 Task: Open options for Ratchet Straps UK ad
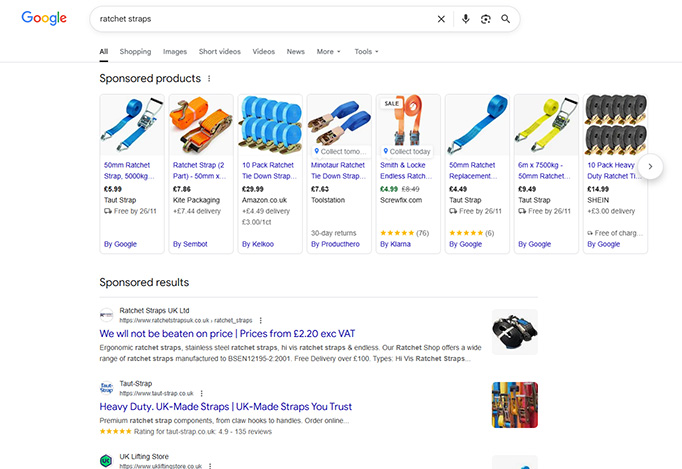point(260,320)
